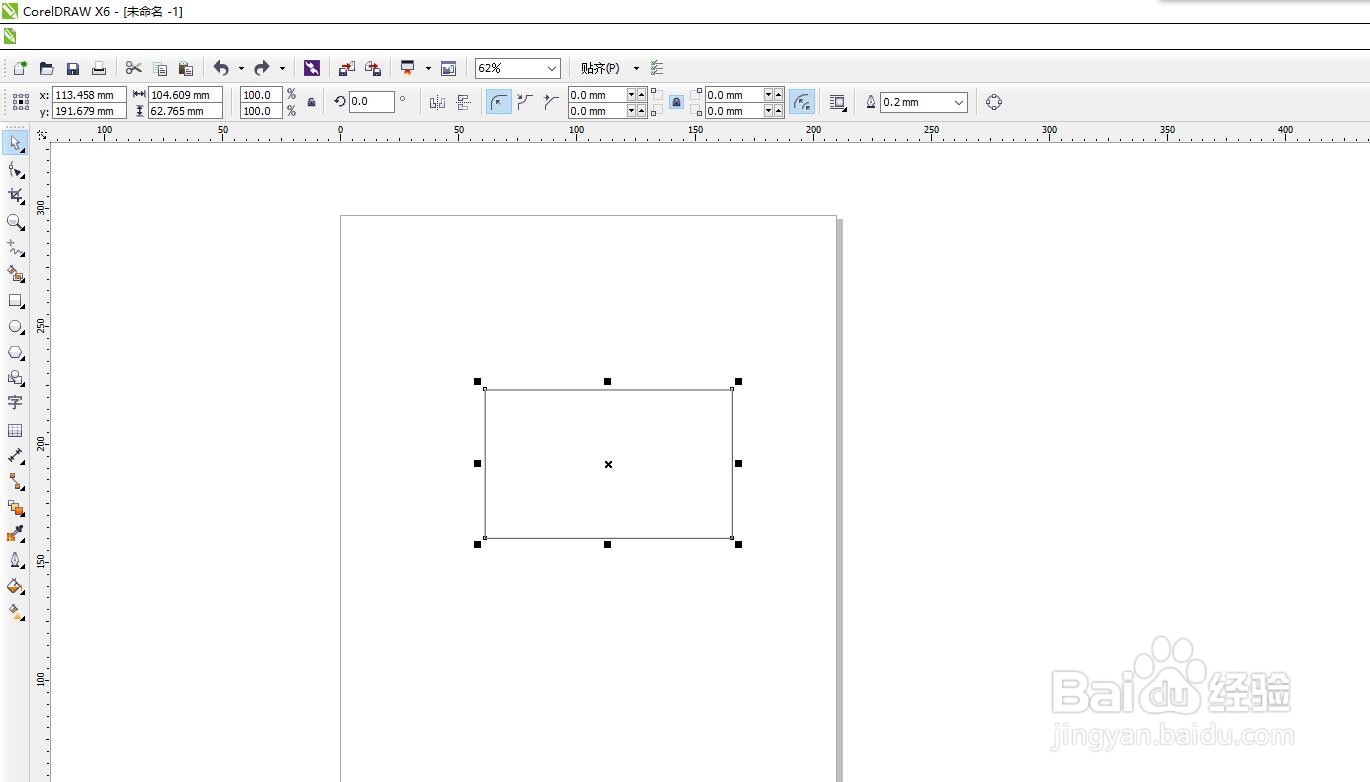Save the document
Image resolution: width=1370 pixels, height=782 pixels.
coord(72,68)
